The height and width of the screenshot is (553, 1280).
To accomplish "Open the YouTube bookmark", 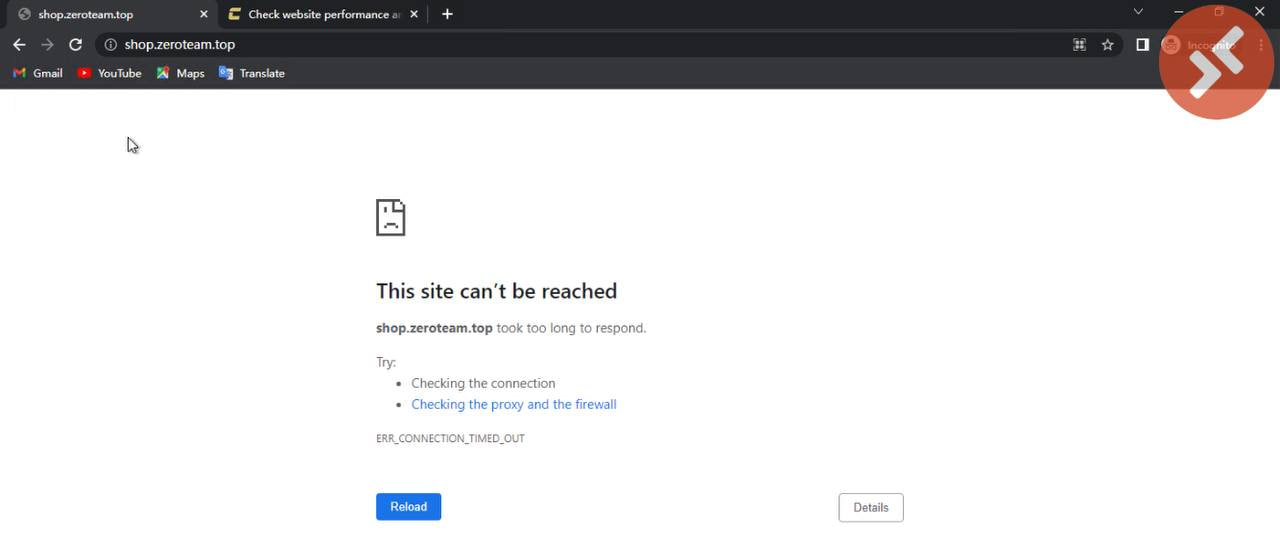I will (109, 73).
